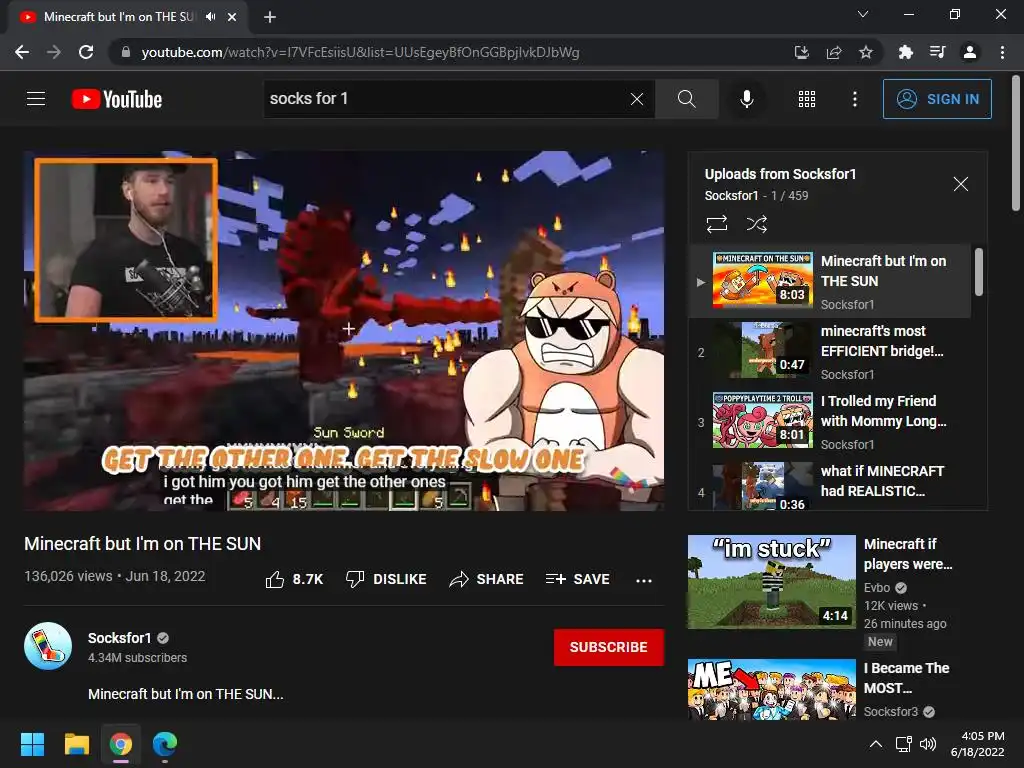This screenshot has height=768, width=1024.
Task: Like the video with thumbs up
Action: pos(294,579)
